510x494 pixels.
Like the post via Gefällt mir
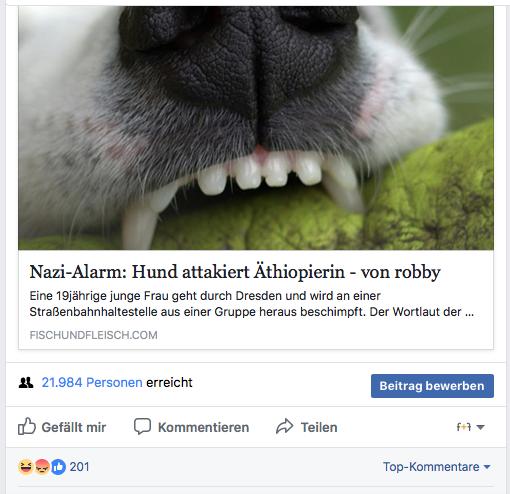62,427
